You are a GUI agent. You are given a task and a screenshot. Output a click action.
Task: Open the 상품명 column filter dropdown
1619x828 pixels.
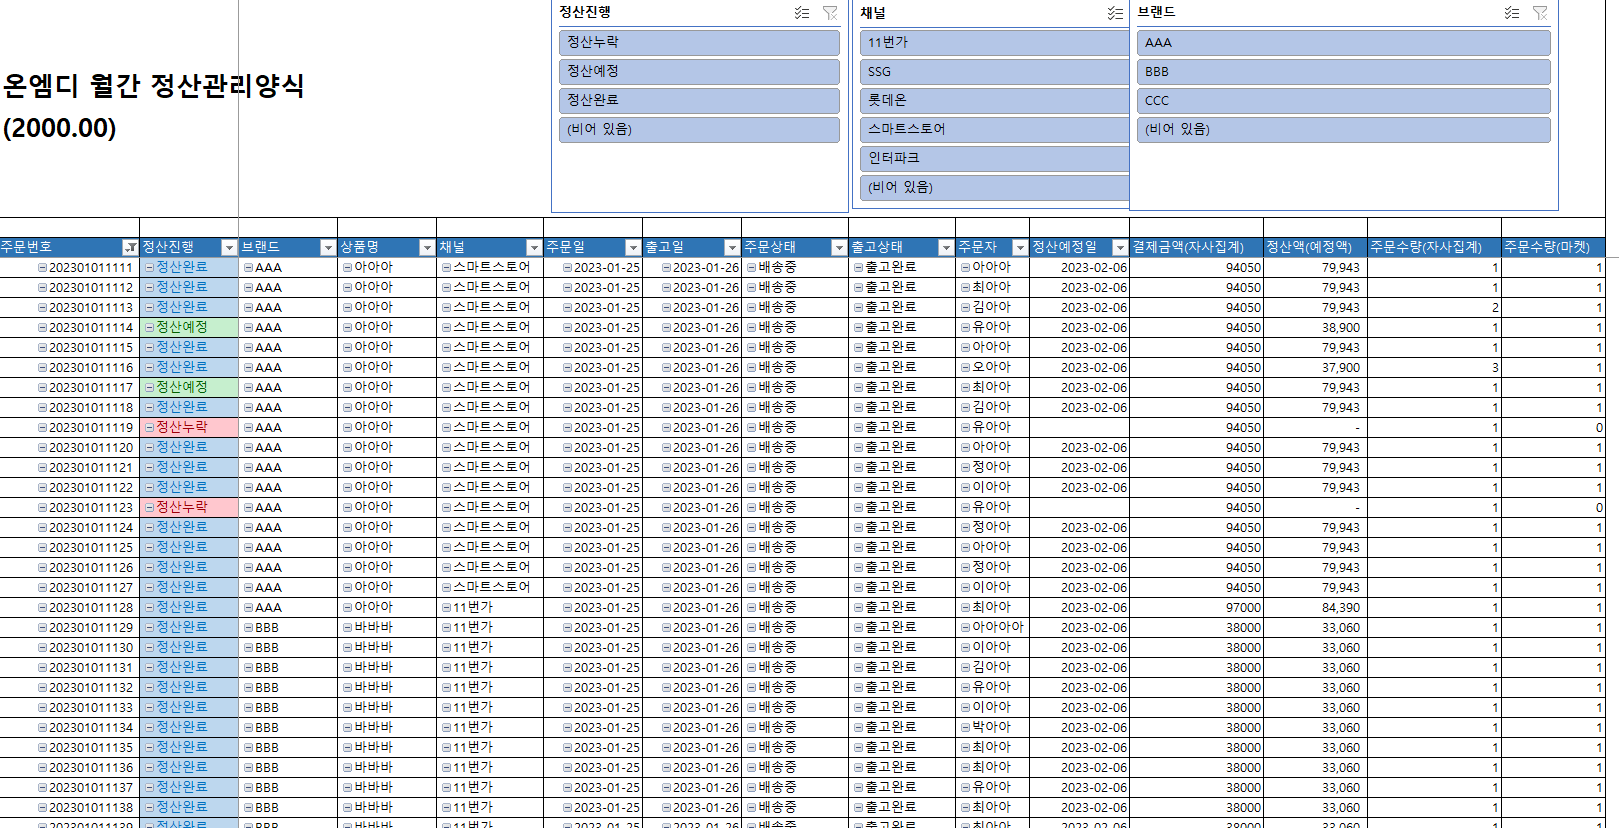coord(427,247)
